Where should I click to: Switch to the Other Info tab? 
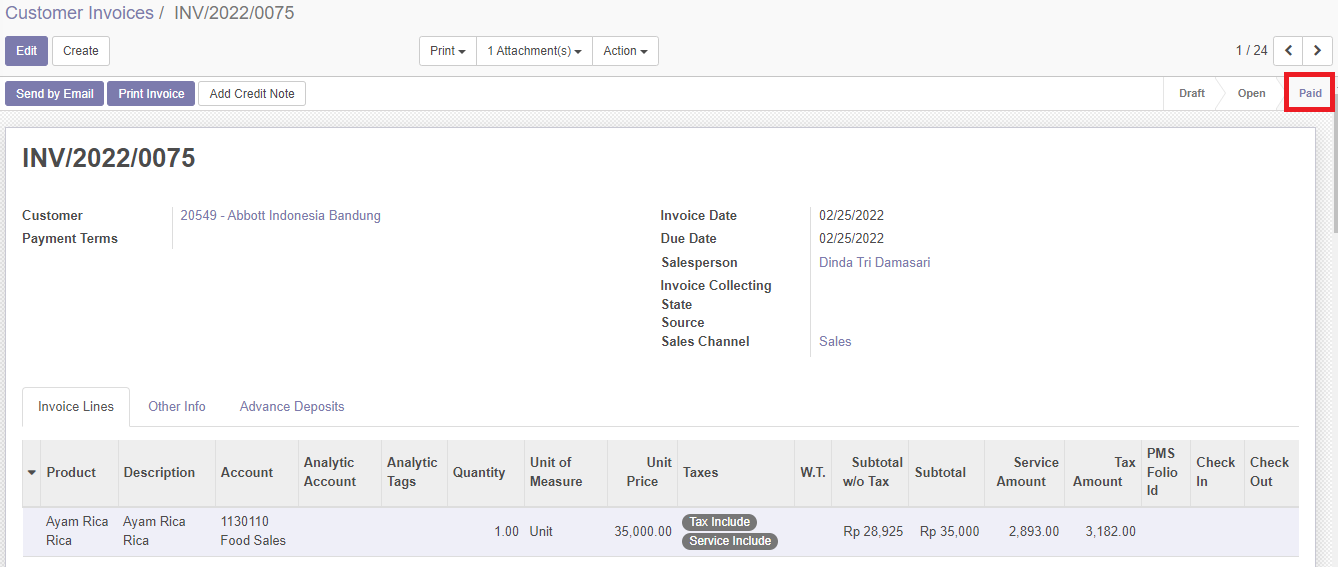(177, 407)
